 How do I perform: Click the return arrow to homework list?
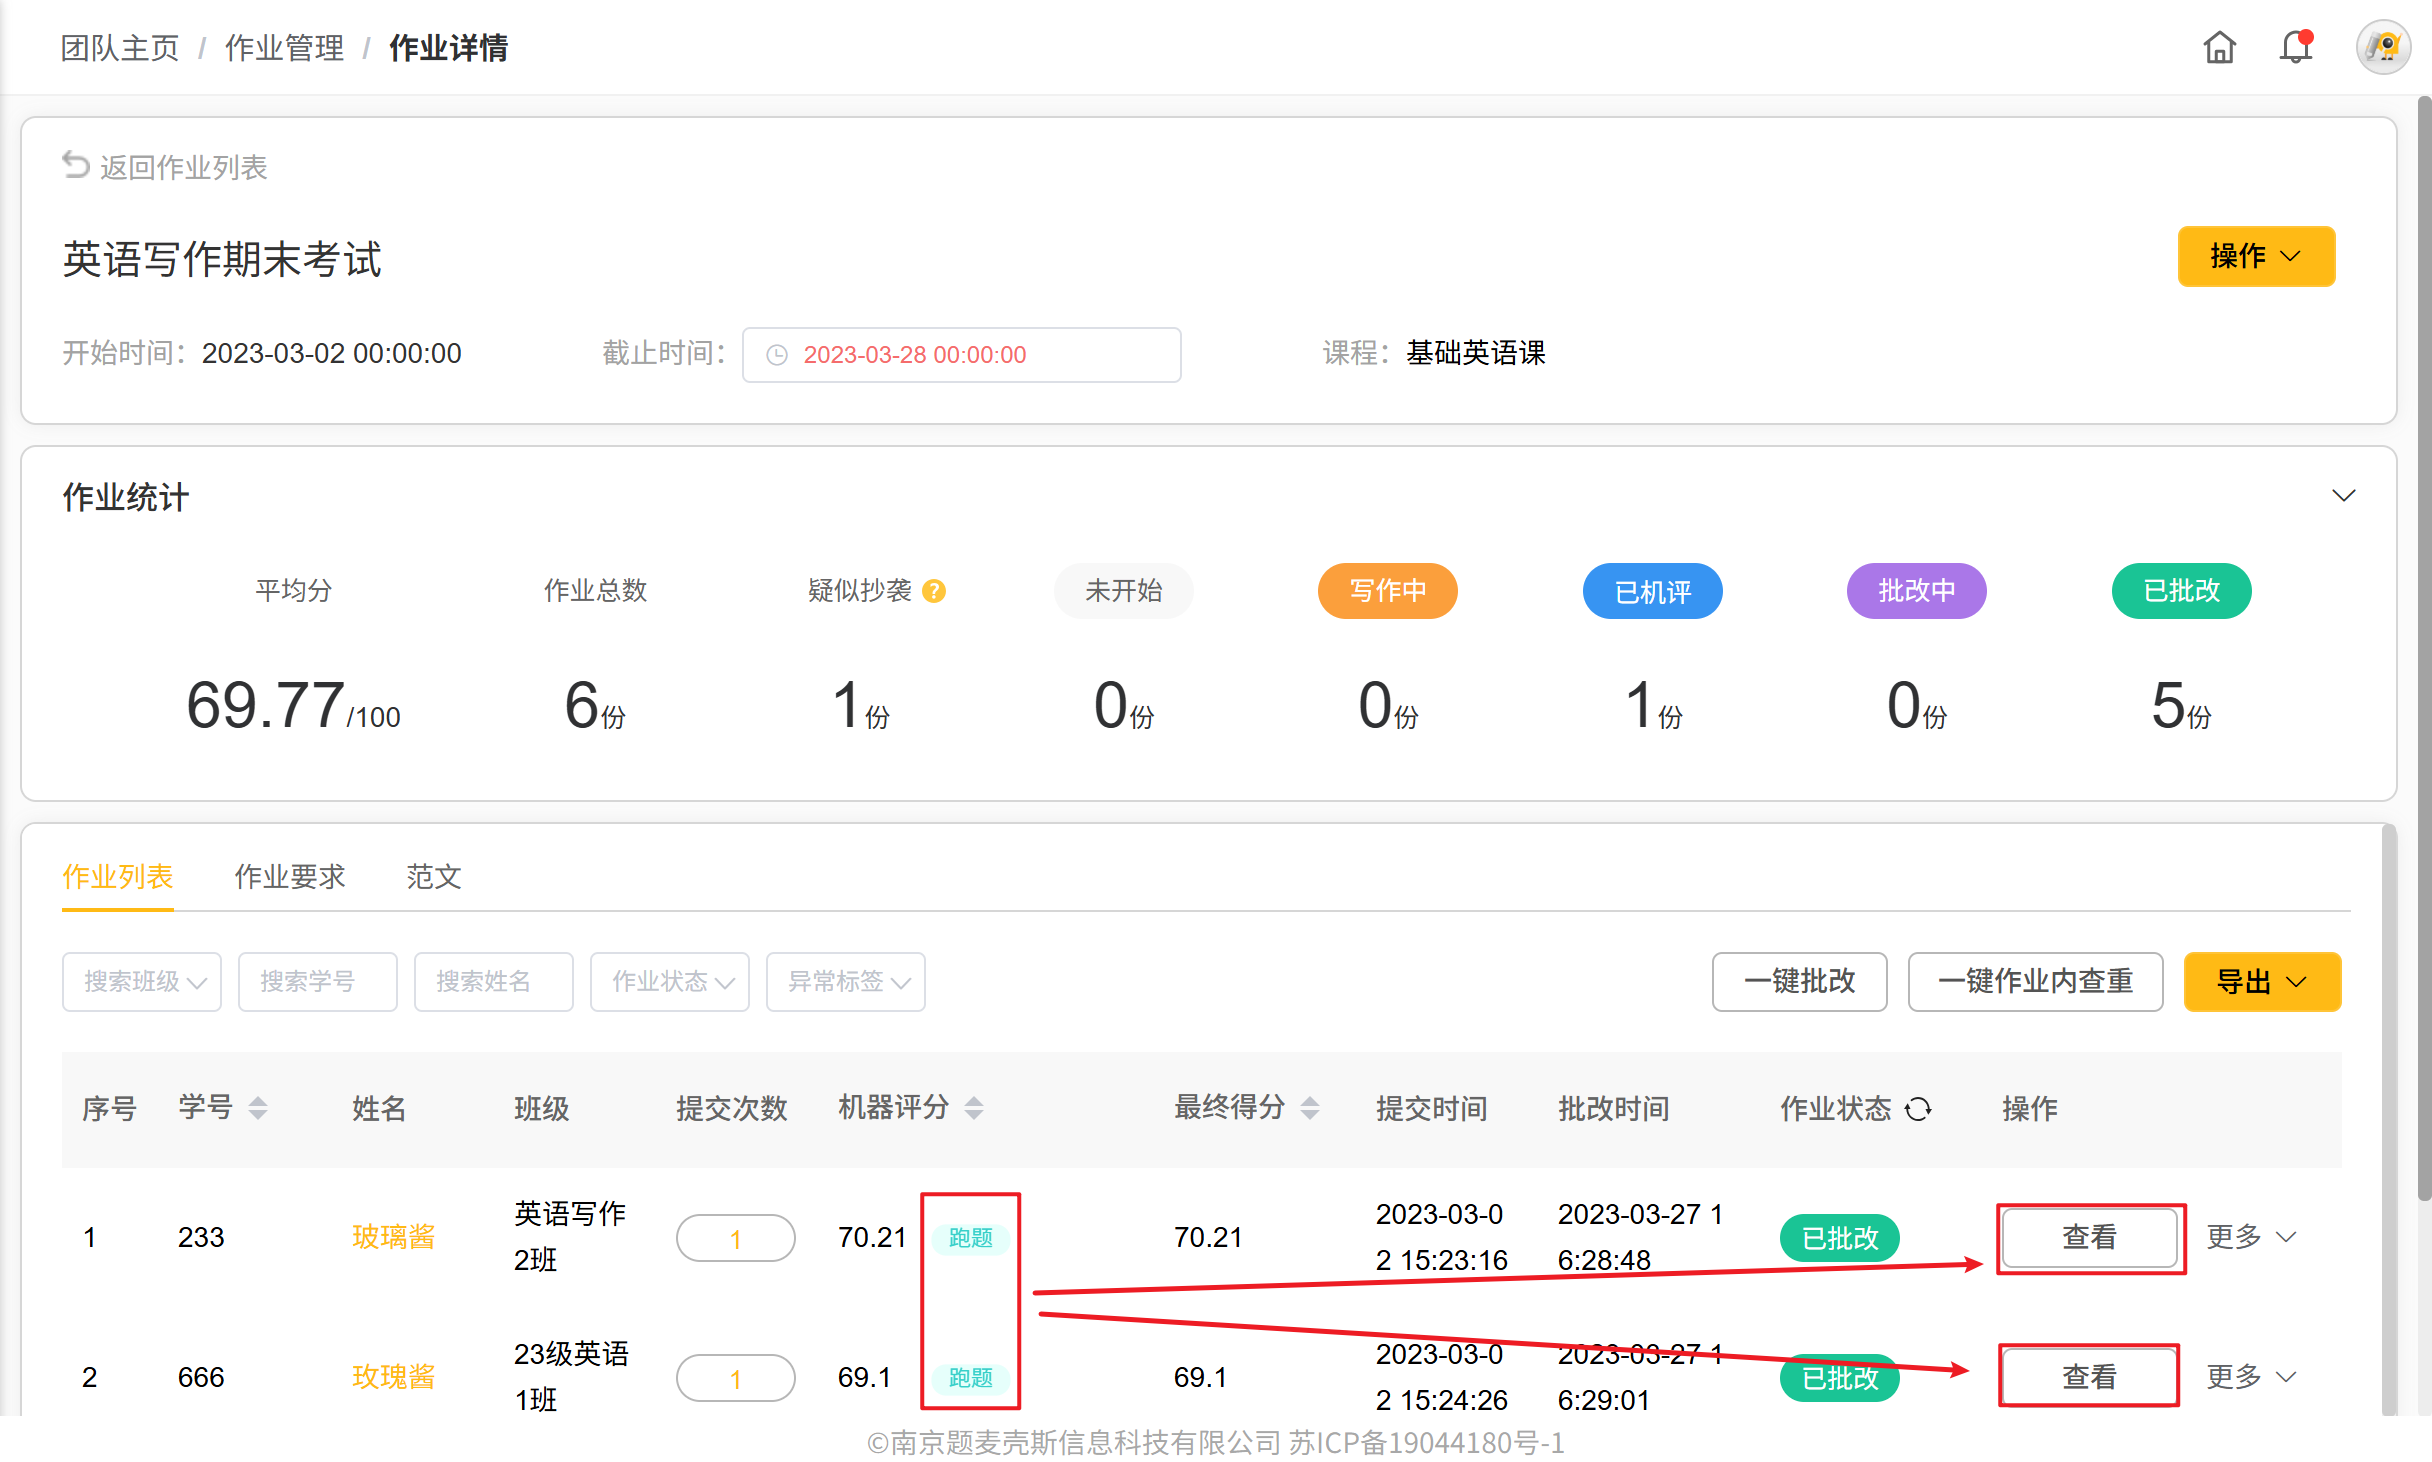tap(76, 165)
